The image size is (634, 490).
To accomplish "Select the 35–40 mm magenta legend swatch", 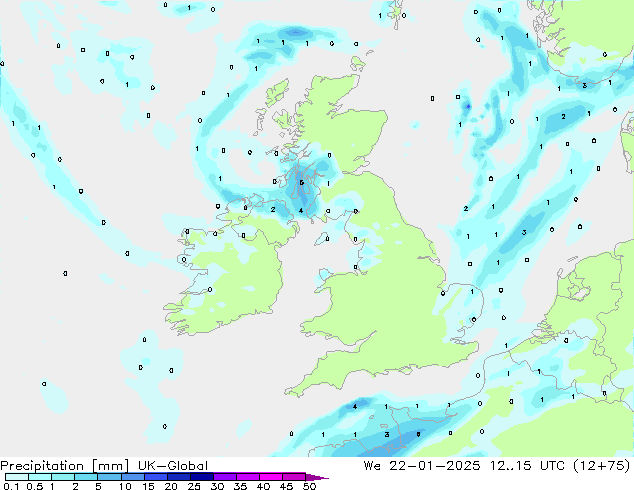I will (247, 477).
